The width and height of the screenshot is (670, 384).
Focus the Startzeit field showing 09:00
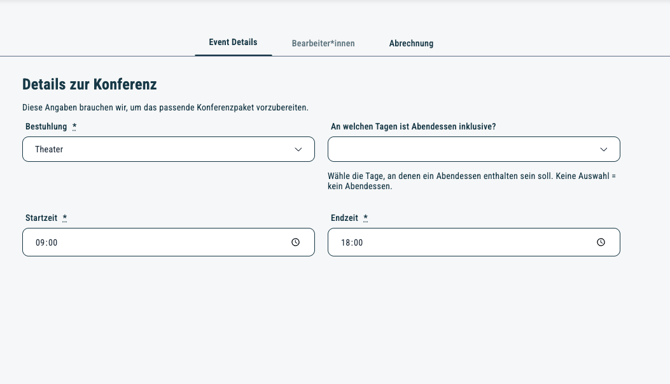click(x=168, y=242)
